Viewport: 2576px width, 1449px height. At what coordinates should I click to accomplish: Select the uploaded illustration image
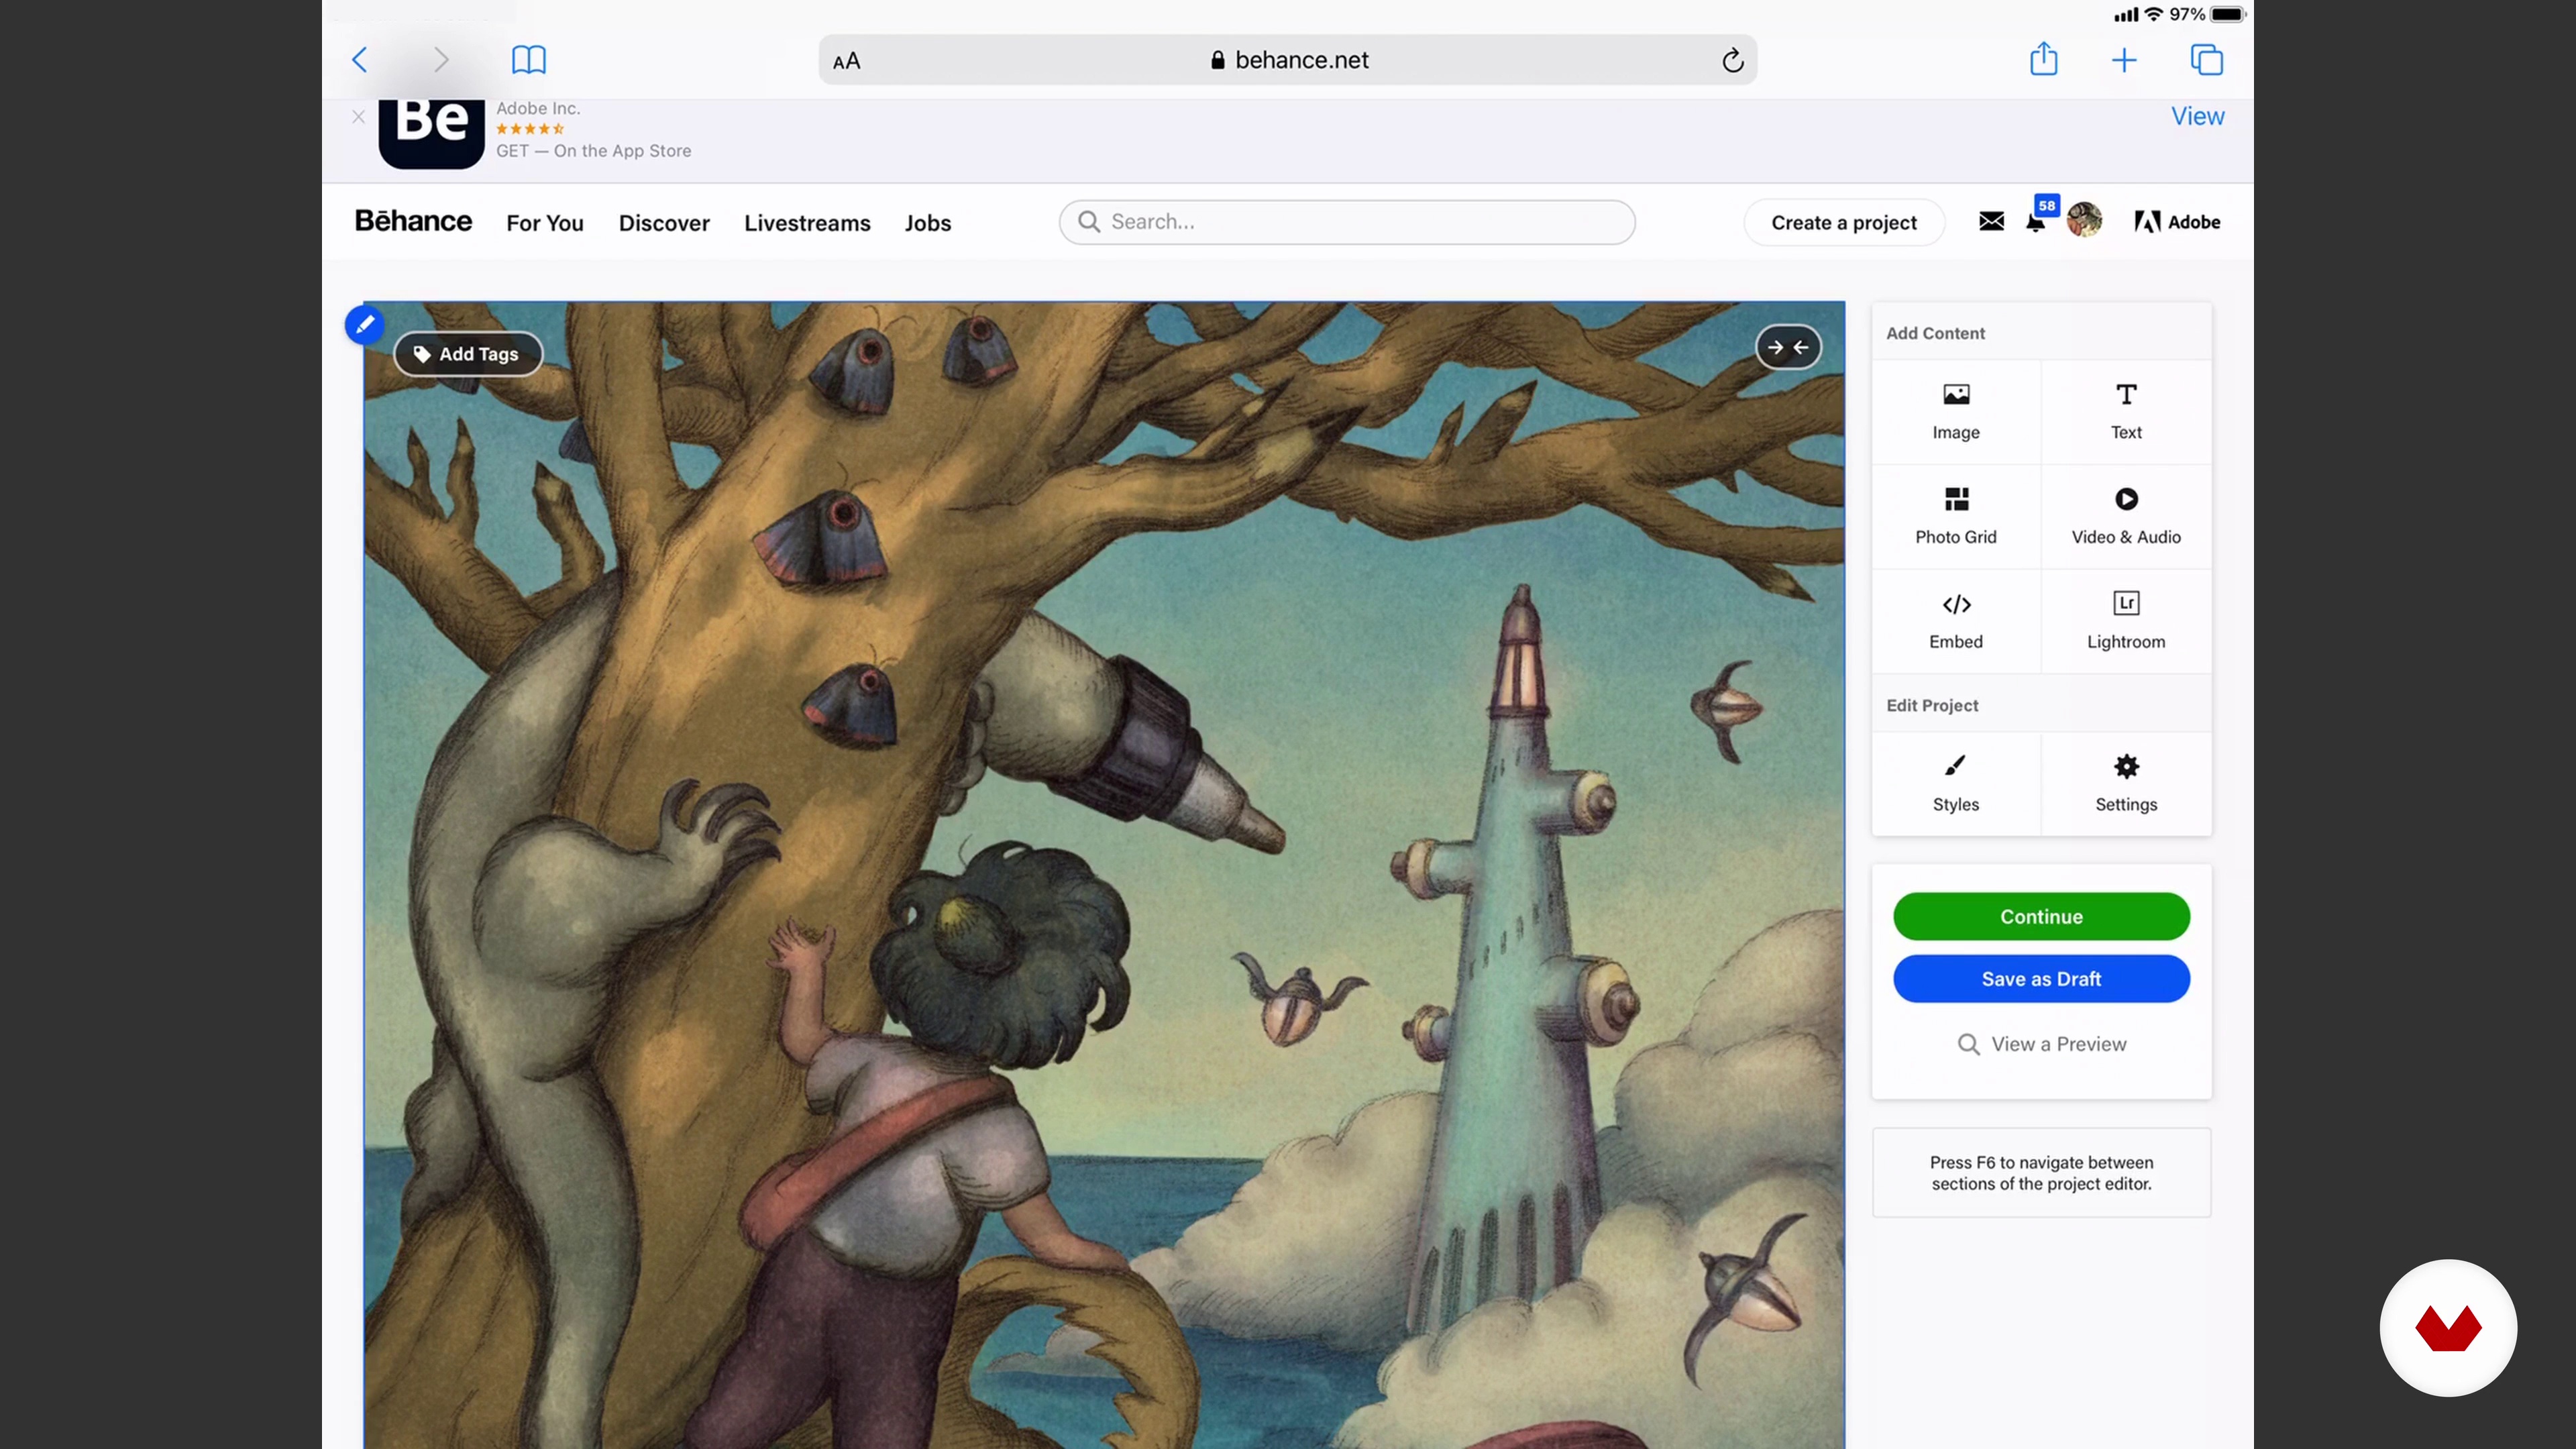pyautogui.click(x=1104, y=875)
